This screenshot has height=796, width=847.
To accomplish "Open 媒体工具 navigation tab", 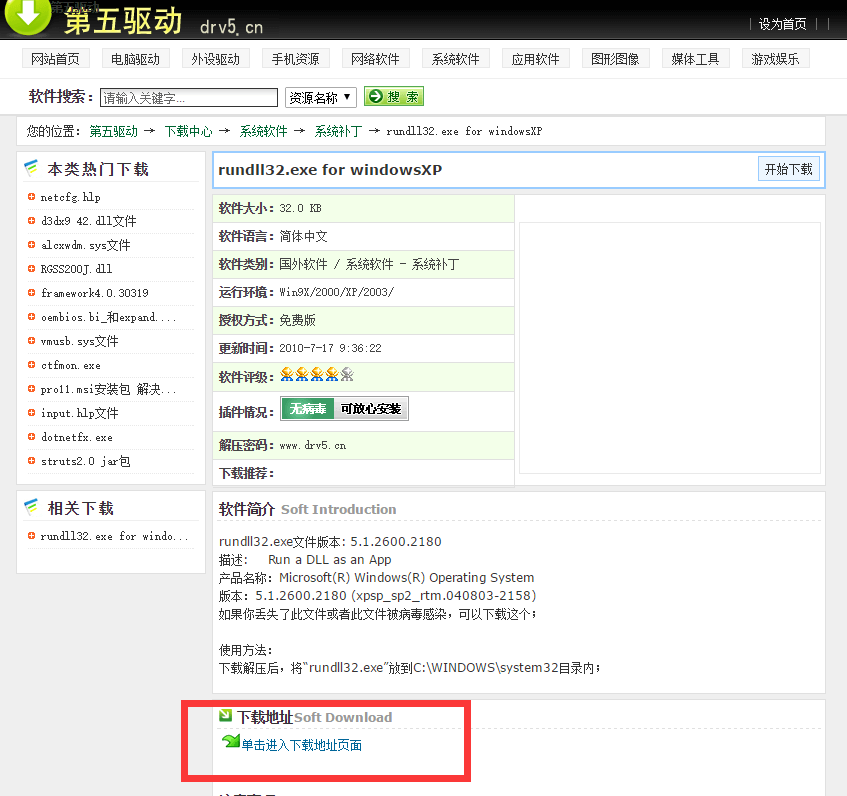I will [695, 59].
